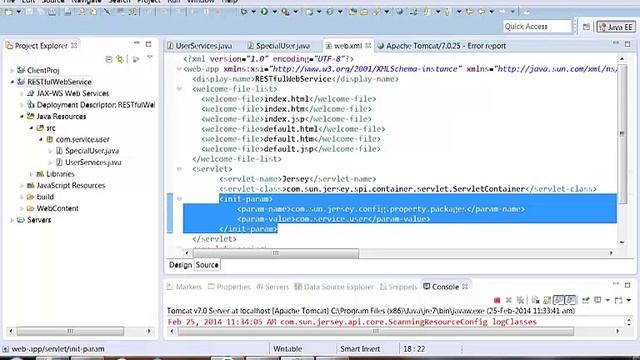This screenshot has height=360, width=640.
Task: Switch to the UserServices.java editor tab
Action: (200, 46)
